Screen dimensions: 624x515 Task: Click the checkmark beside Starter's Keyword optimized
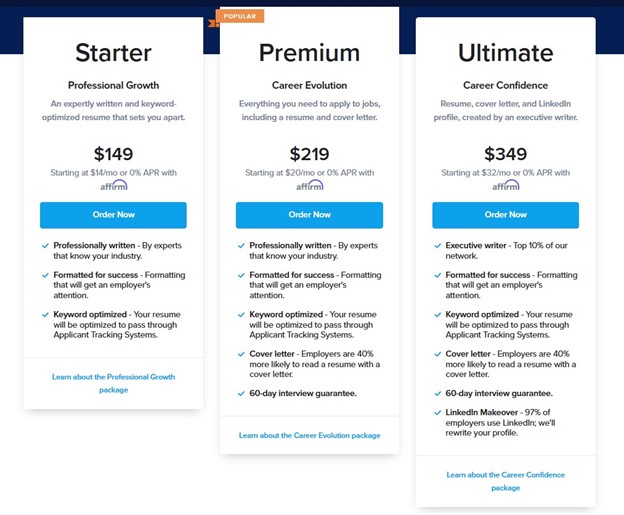point(45,315)
